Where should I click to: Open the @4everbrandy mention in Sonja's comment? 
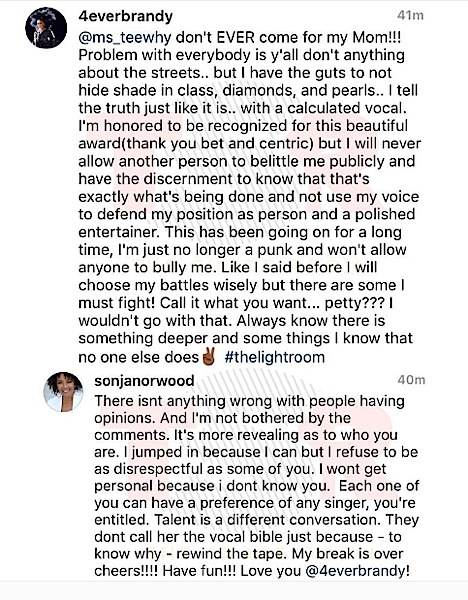[357, 571]
